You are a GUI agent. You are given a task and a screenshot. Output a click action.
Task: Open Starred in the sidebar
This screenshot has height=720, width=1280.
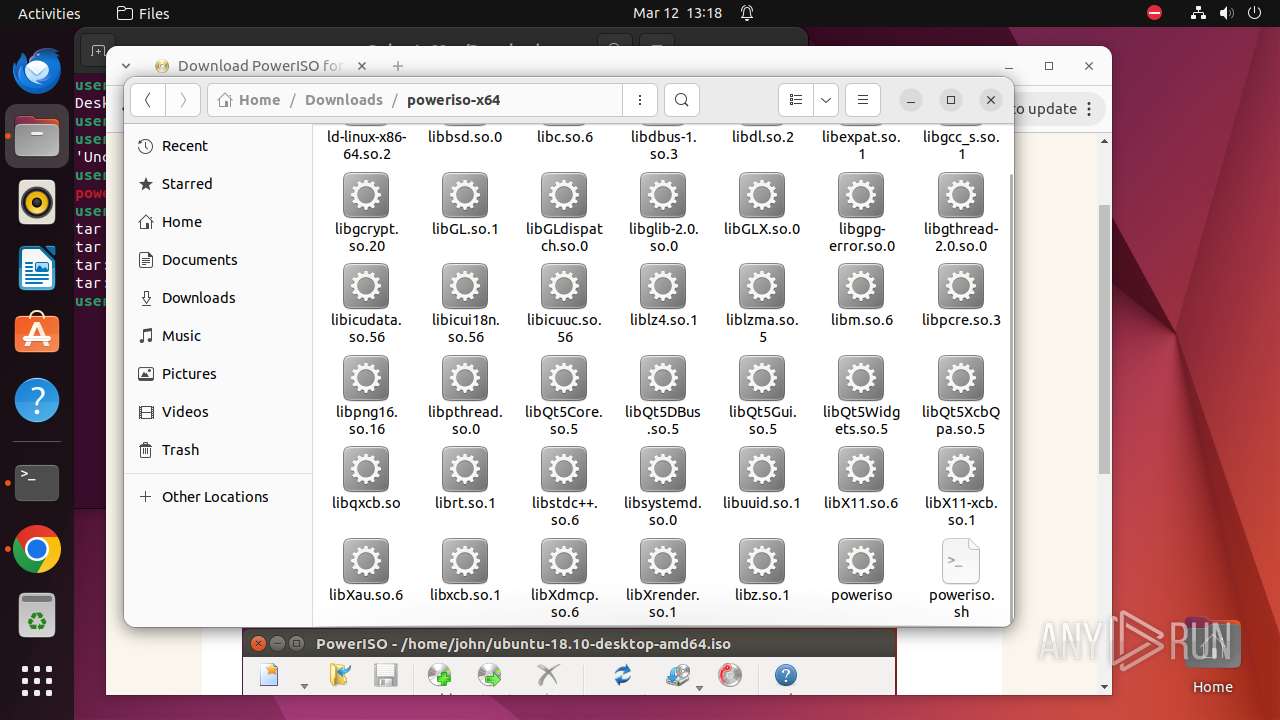218,184
